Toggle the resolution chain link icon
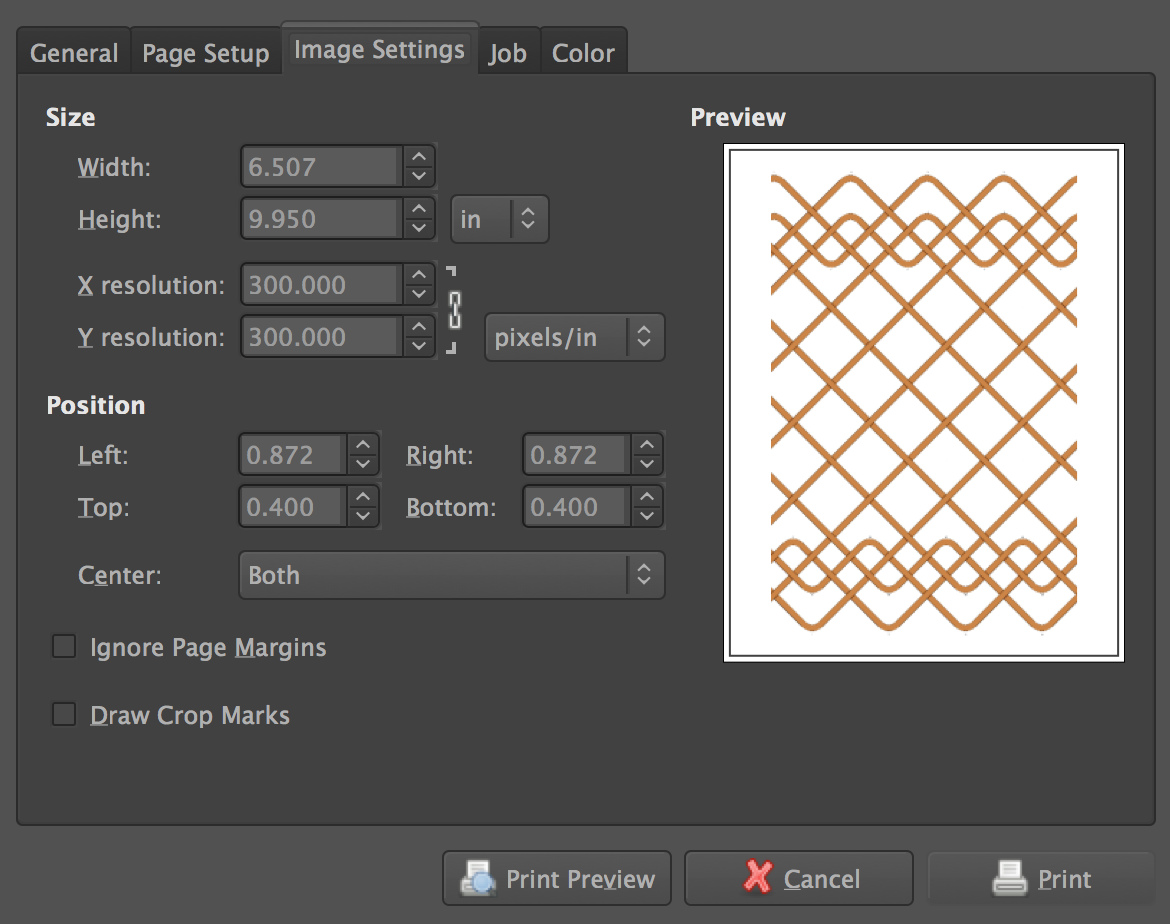This screenshot has height=924, width=1170. (455, 310)
